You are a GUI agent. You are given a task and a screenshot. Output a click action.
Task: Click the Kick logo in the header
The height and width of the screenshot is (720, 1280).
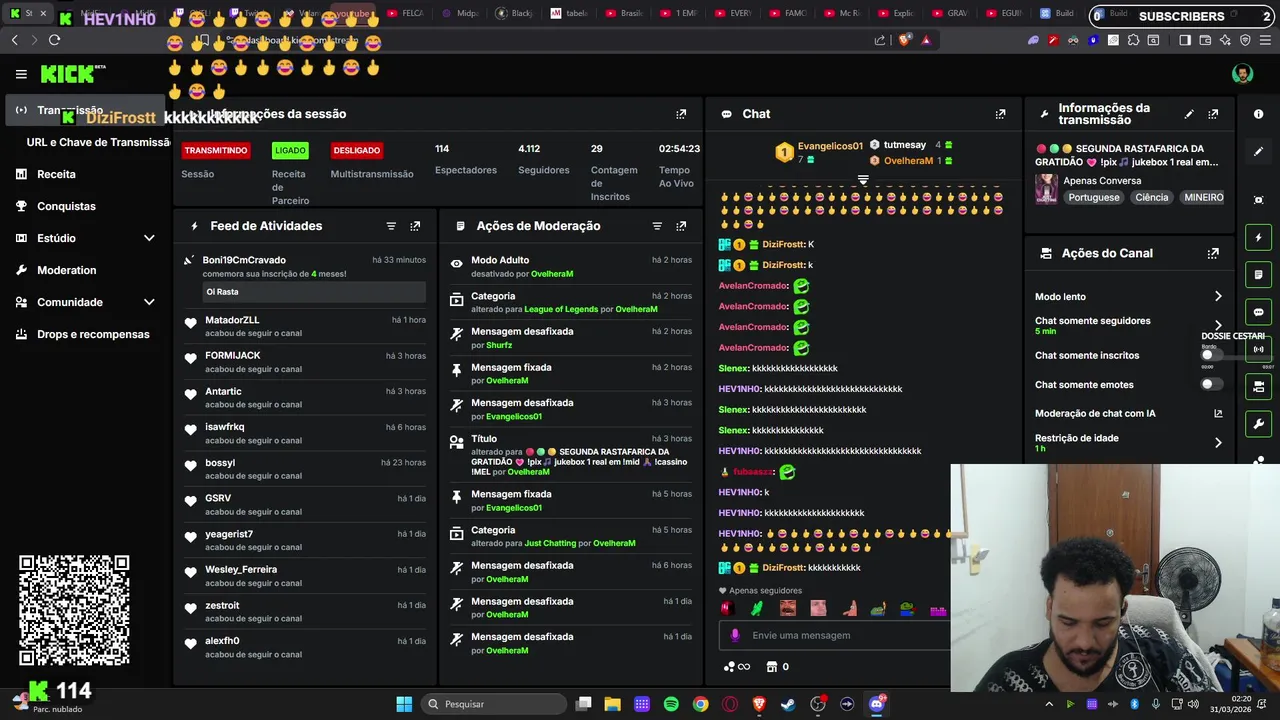click(x=73, y=74)
